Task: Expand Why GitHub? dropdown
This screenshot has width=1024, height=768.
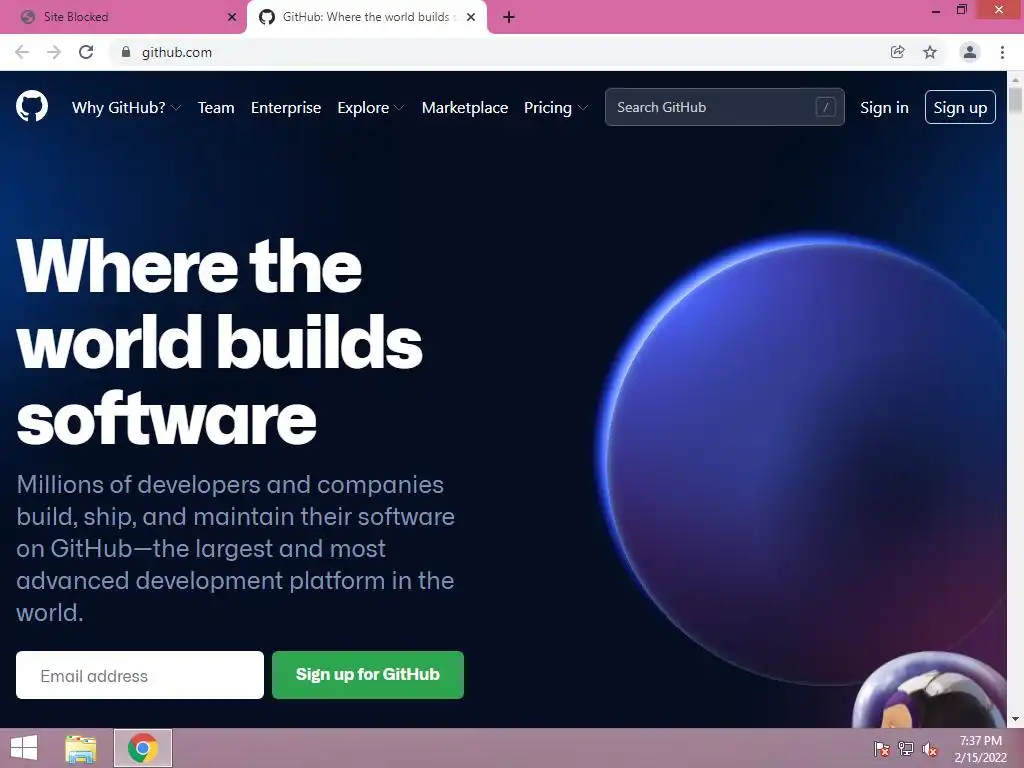Action: coord(126,108)
